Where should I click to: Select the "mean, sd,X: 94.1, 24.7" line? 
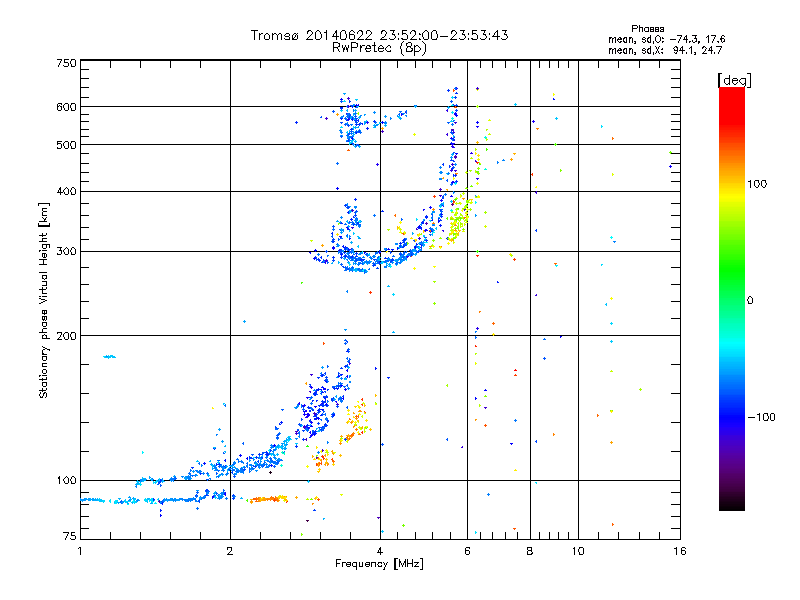665,50
